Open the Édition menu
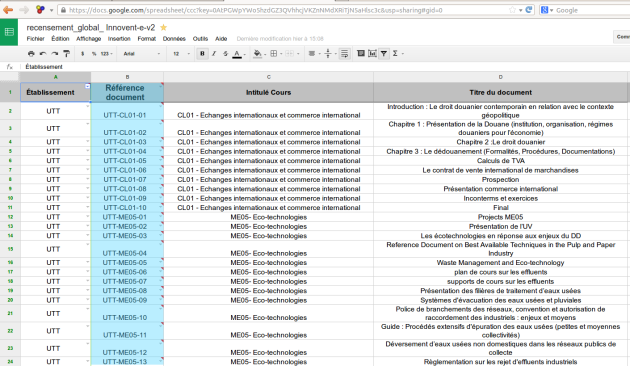The height and width of the screenshot is (366, 630). [x=60, y=39]
